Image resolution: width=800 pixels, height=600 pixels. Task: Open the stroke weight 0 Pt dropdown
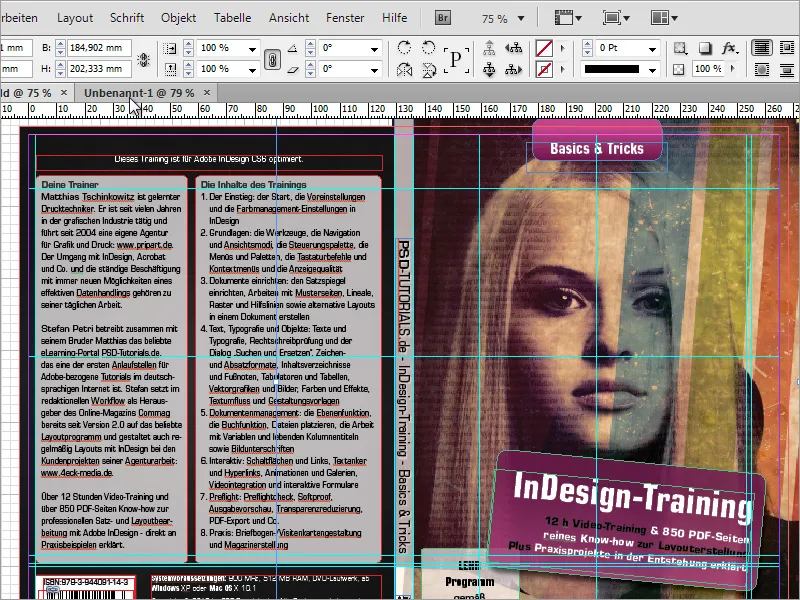pos(653,49)
